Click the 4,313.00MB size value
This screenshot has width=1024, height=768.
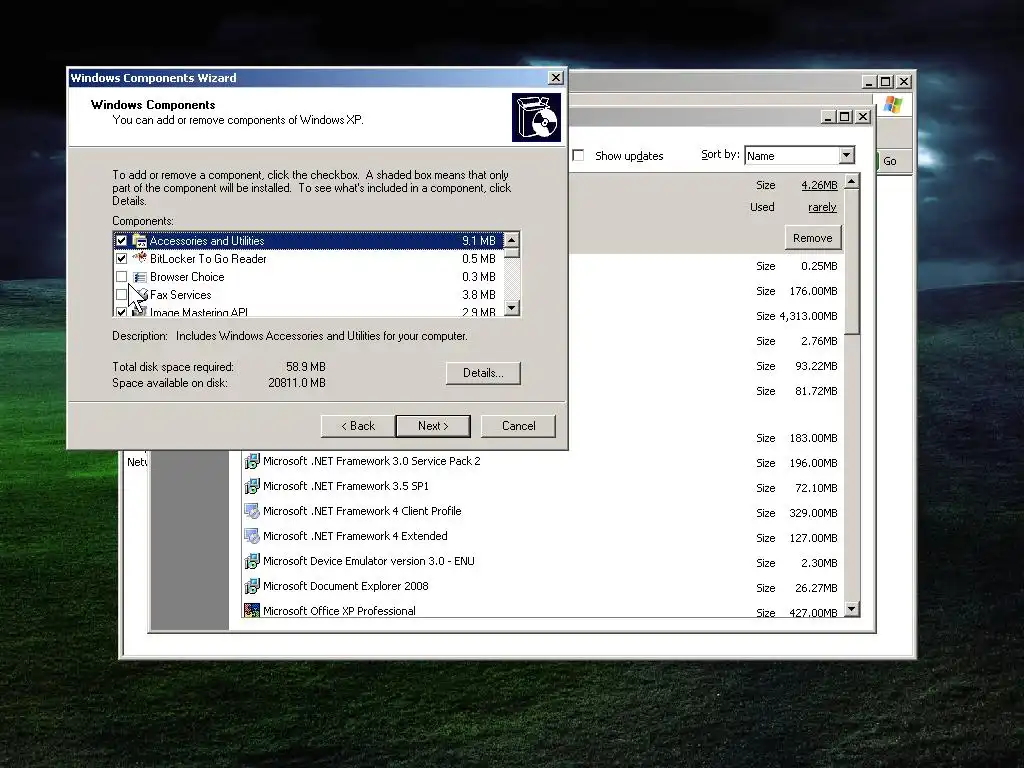pos(808,316)
